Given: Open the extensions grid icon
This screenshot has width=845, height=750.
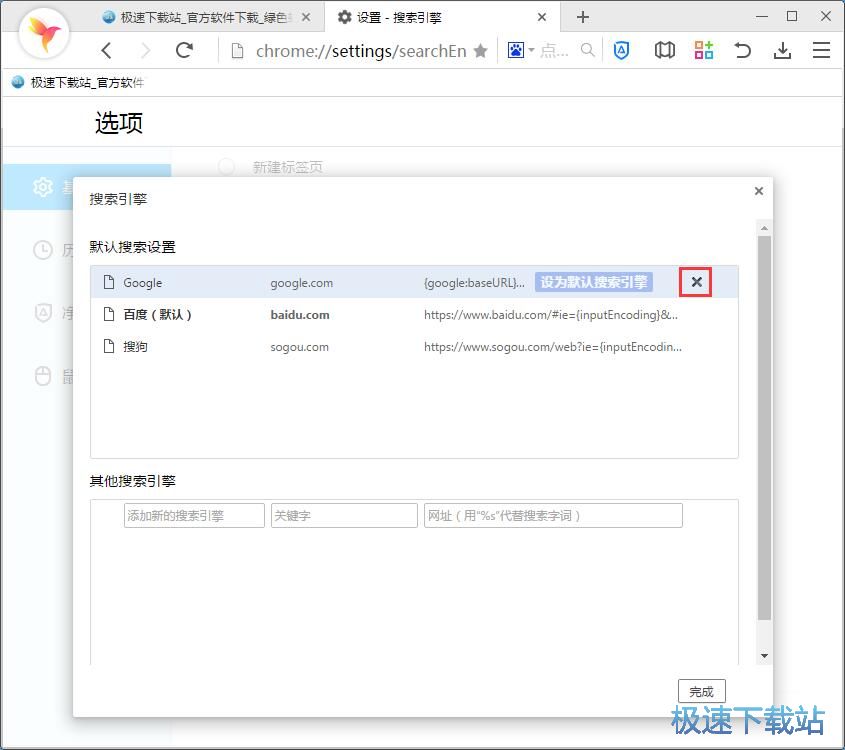Looking at the screenshot, I should coord(703,50).
